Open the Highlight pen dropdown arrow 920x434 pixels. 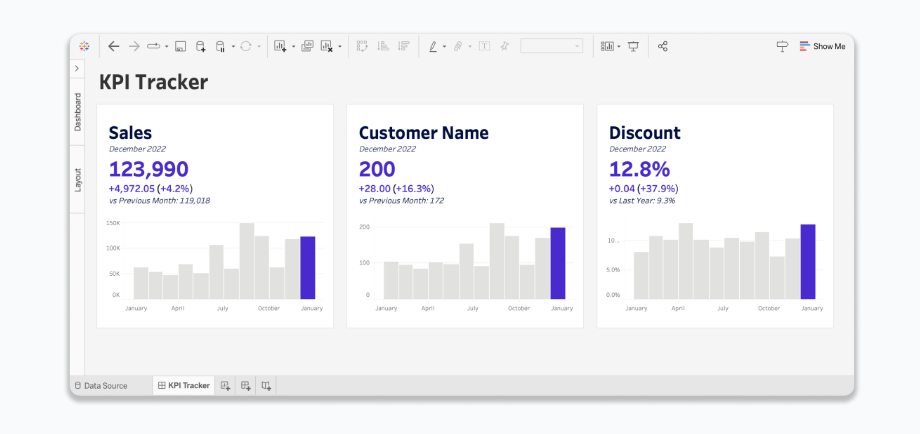pyautogui.click(x=444, y=47)
